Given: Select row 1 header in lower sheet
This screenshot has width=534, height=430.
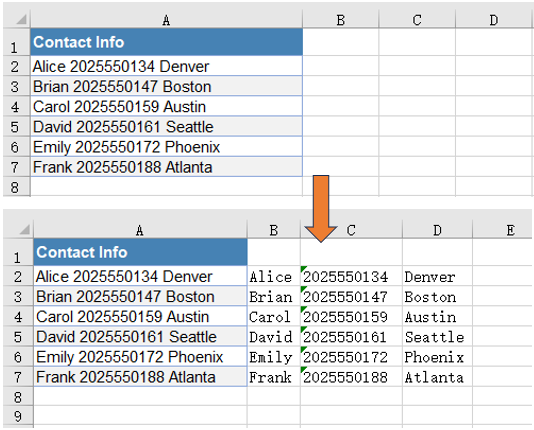Looking at the screenshot, I should pos(18,252).
